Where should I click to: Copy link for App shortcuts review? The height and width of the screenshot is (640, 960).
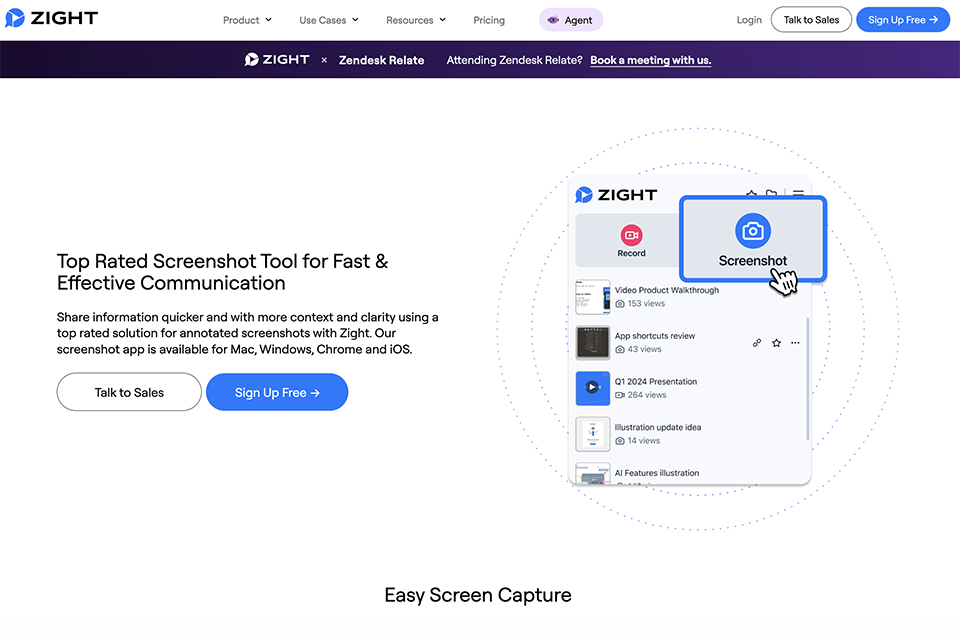coord(757,343)
